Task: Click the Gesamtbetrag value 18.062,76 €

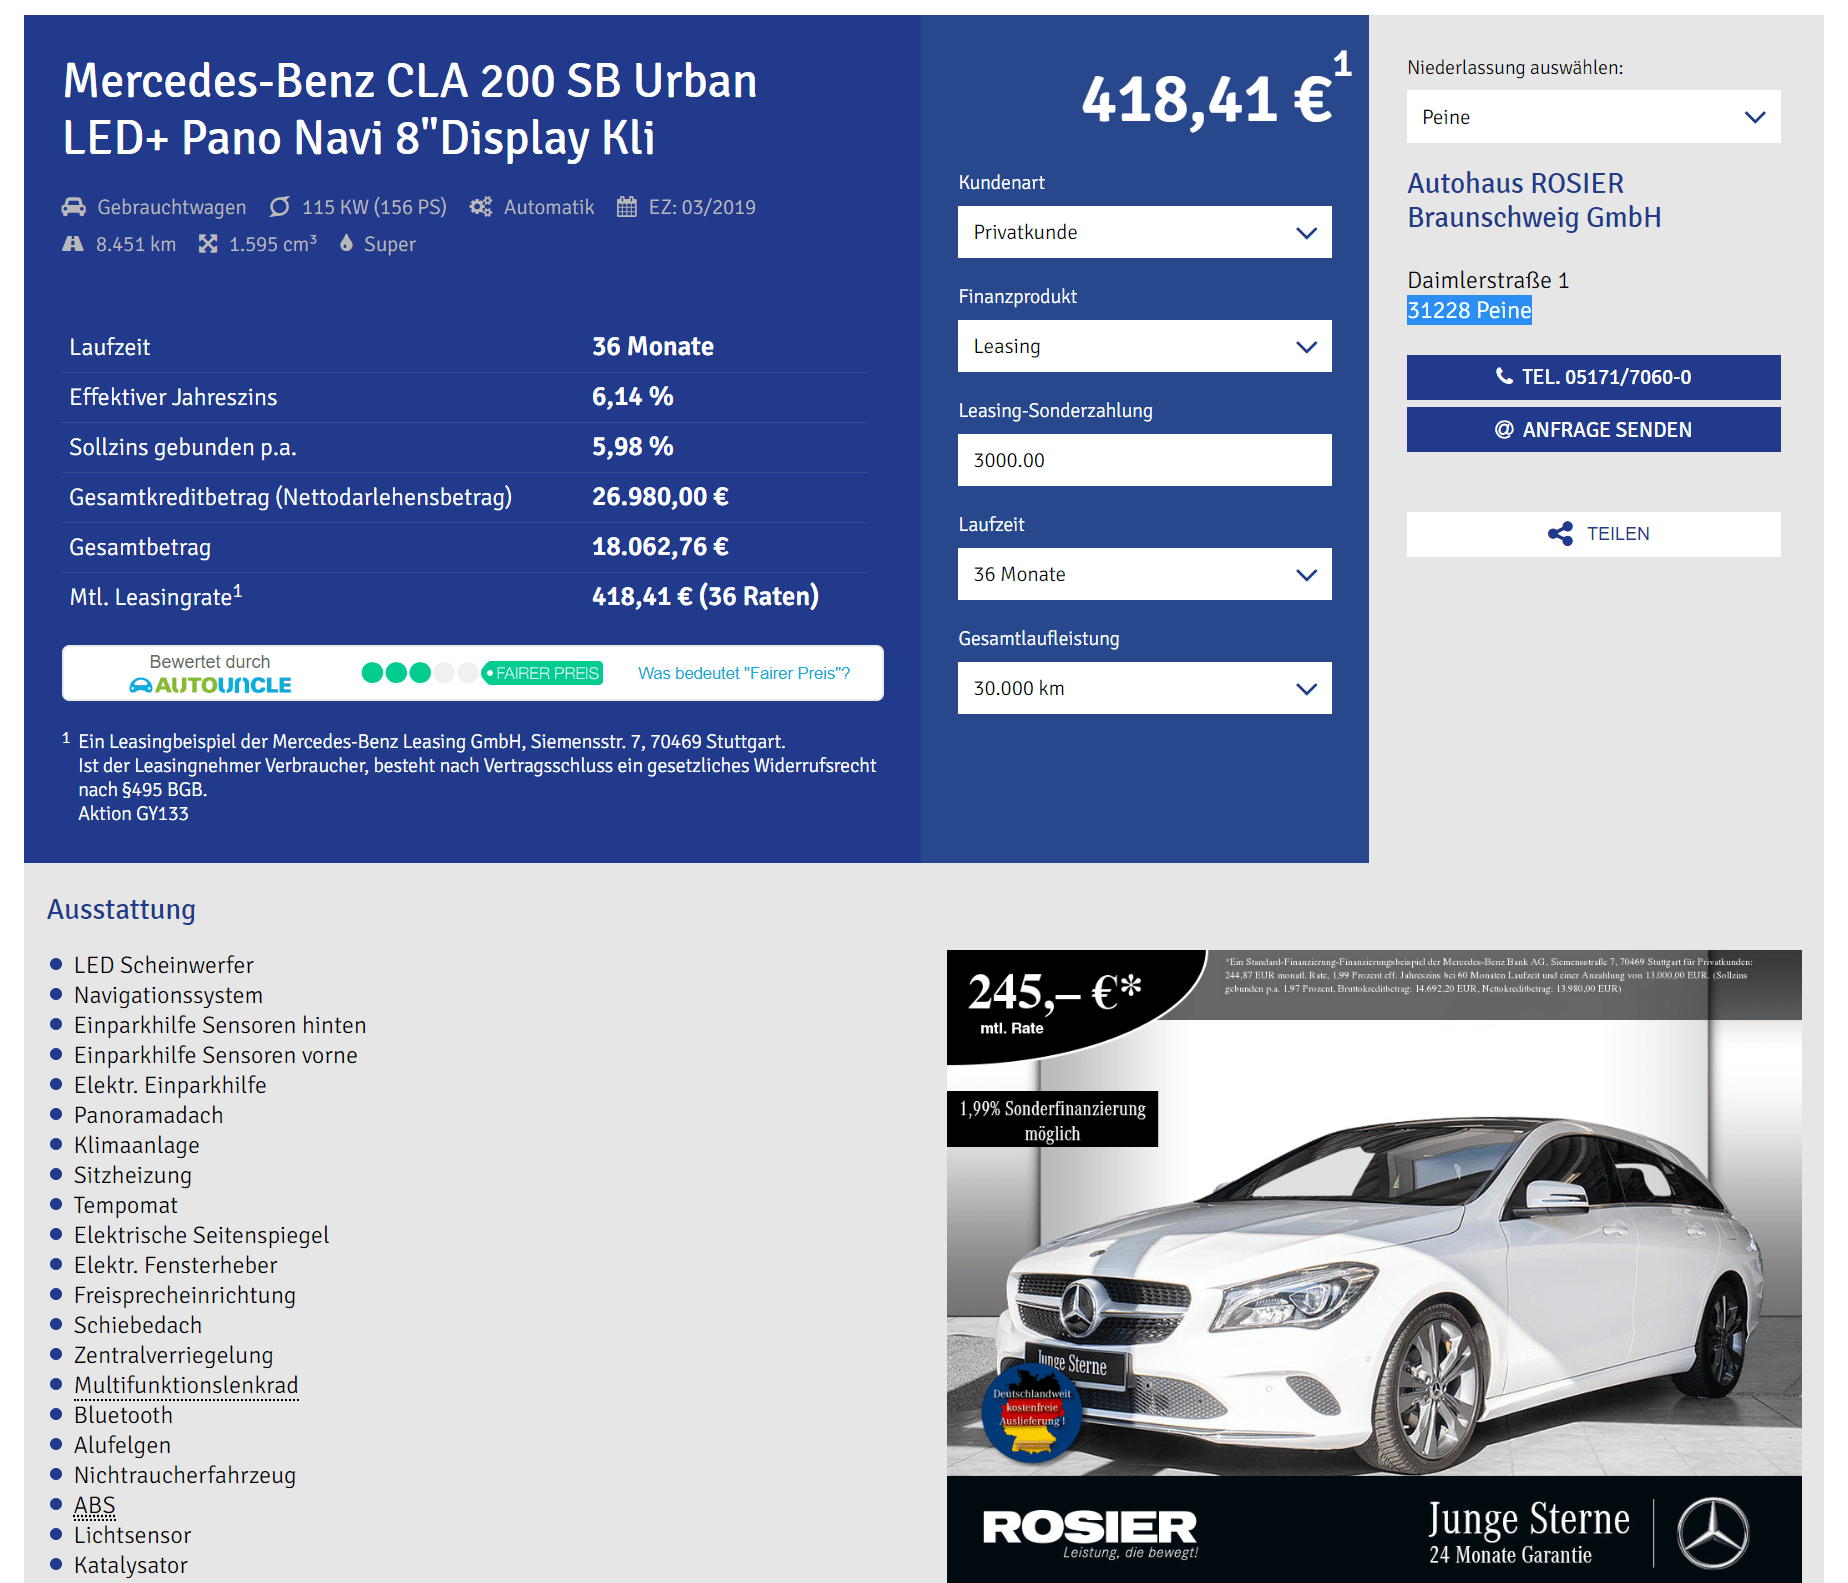Action: [x=660, y=547]
